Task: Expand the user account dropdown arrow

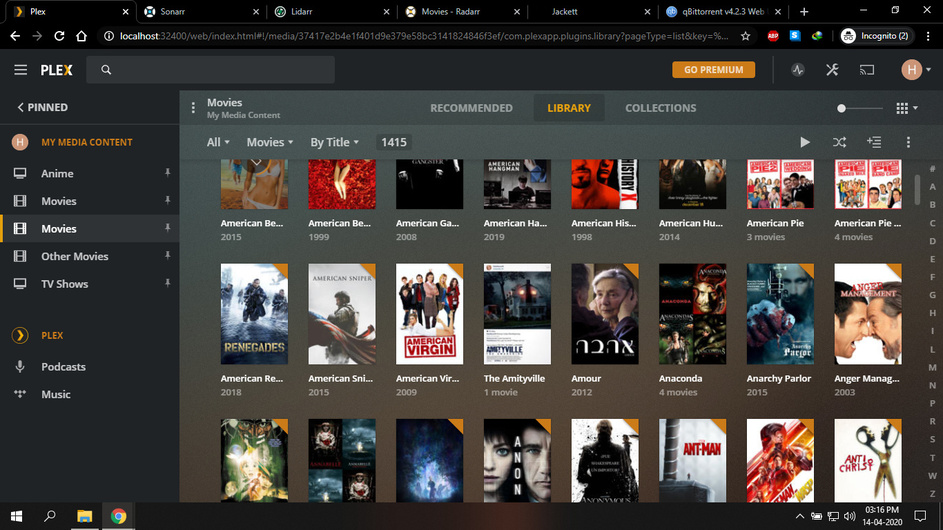Action: coord(929,70)
